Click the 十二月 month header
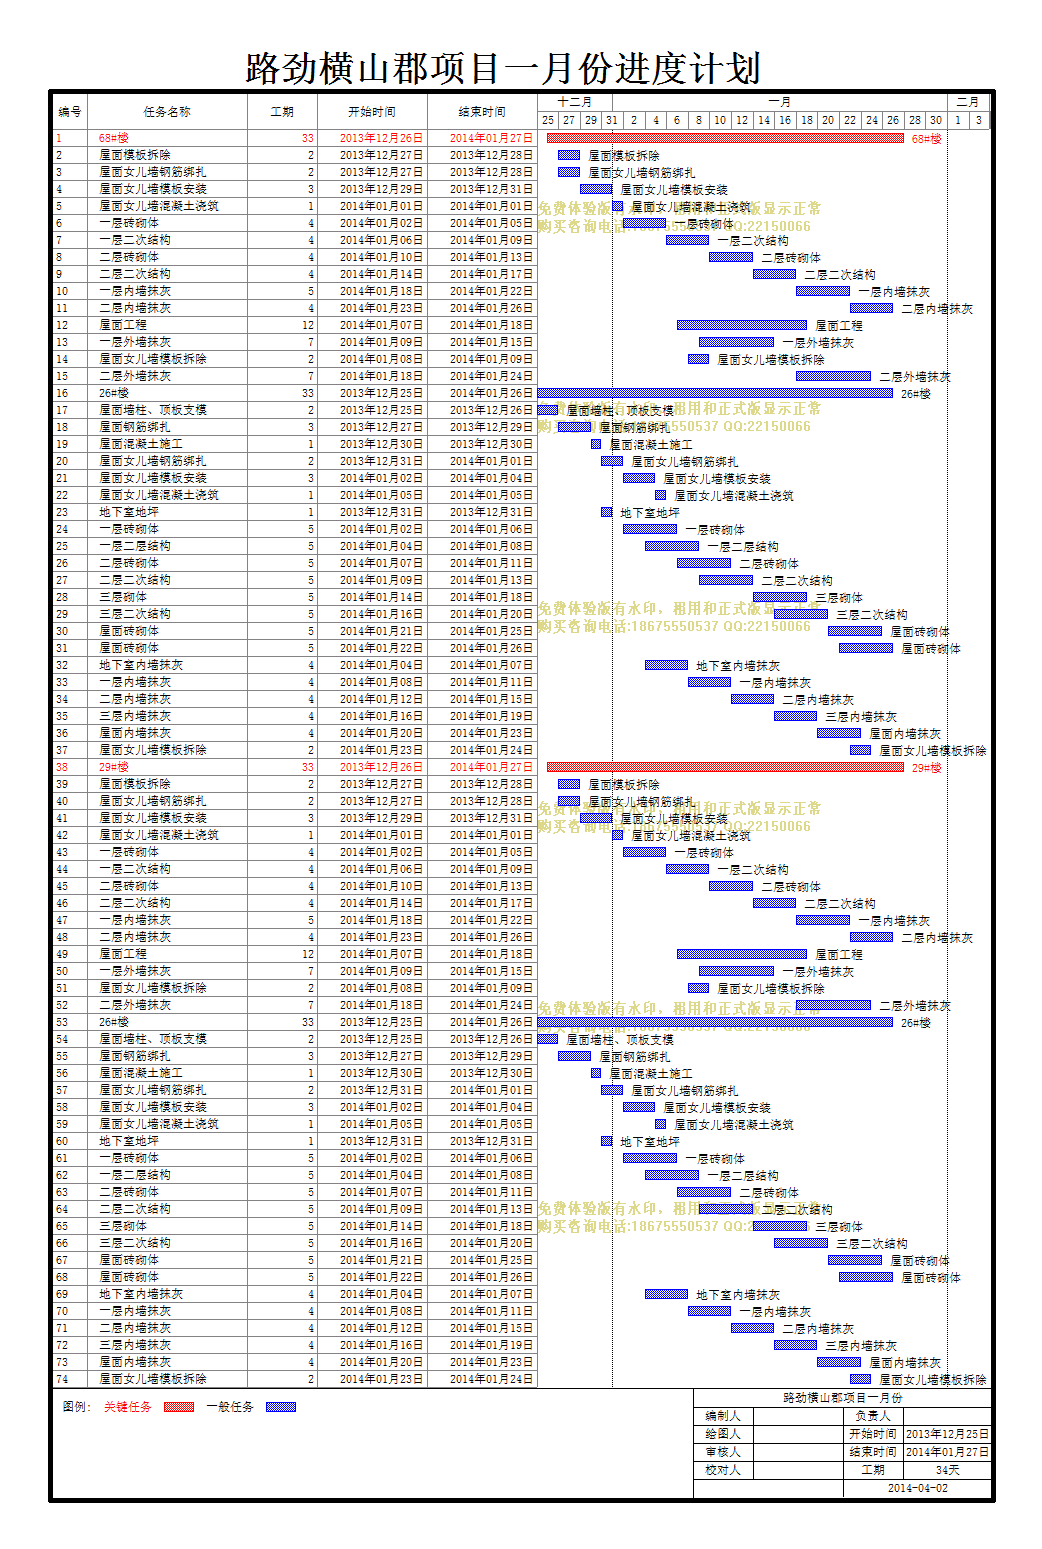This screenshot has height=1549, width=1042. (574, 102)
